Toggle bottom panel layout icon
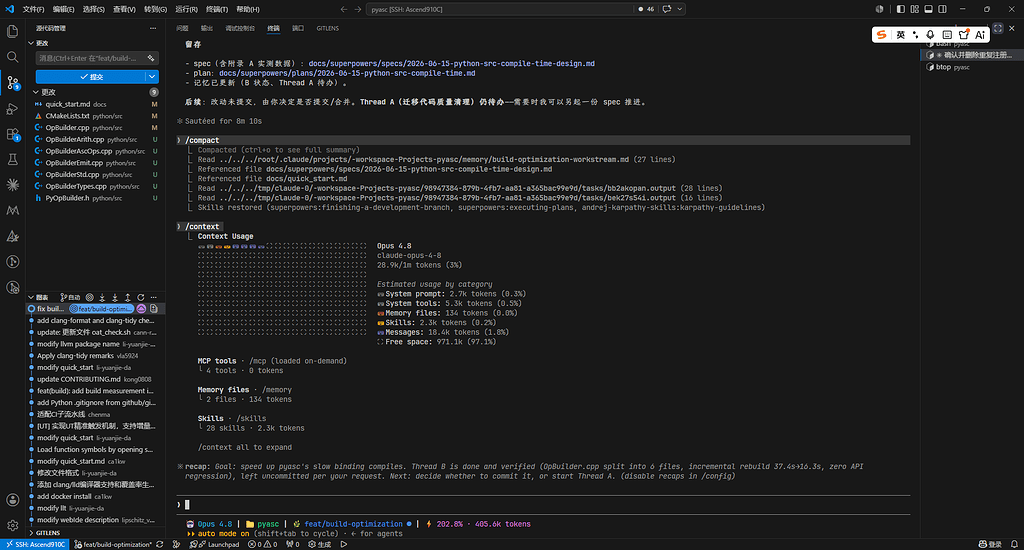1024x550 pixels. point(928,9)
